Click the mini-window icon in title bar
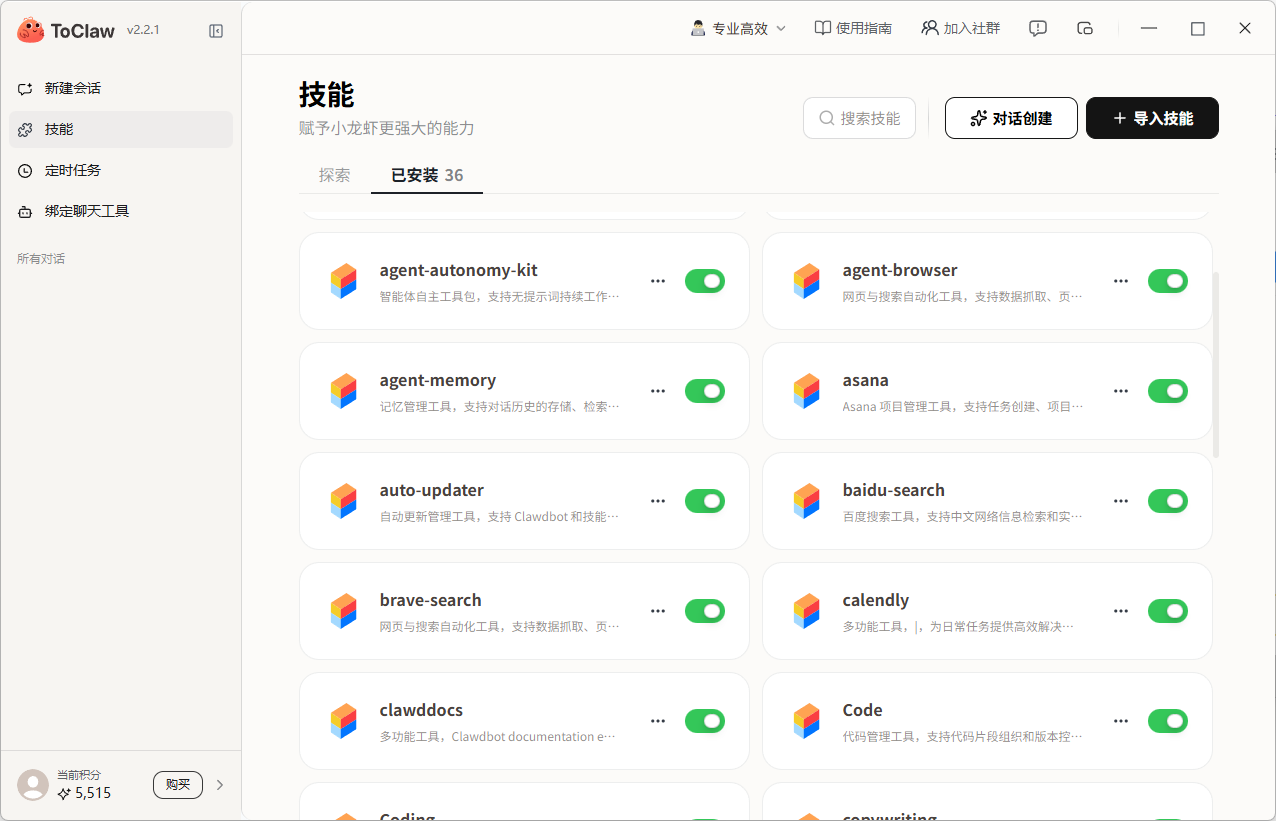1276x821 pixels. pyautogui.click(x=1085, y=28)
